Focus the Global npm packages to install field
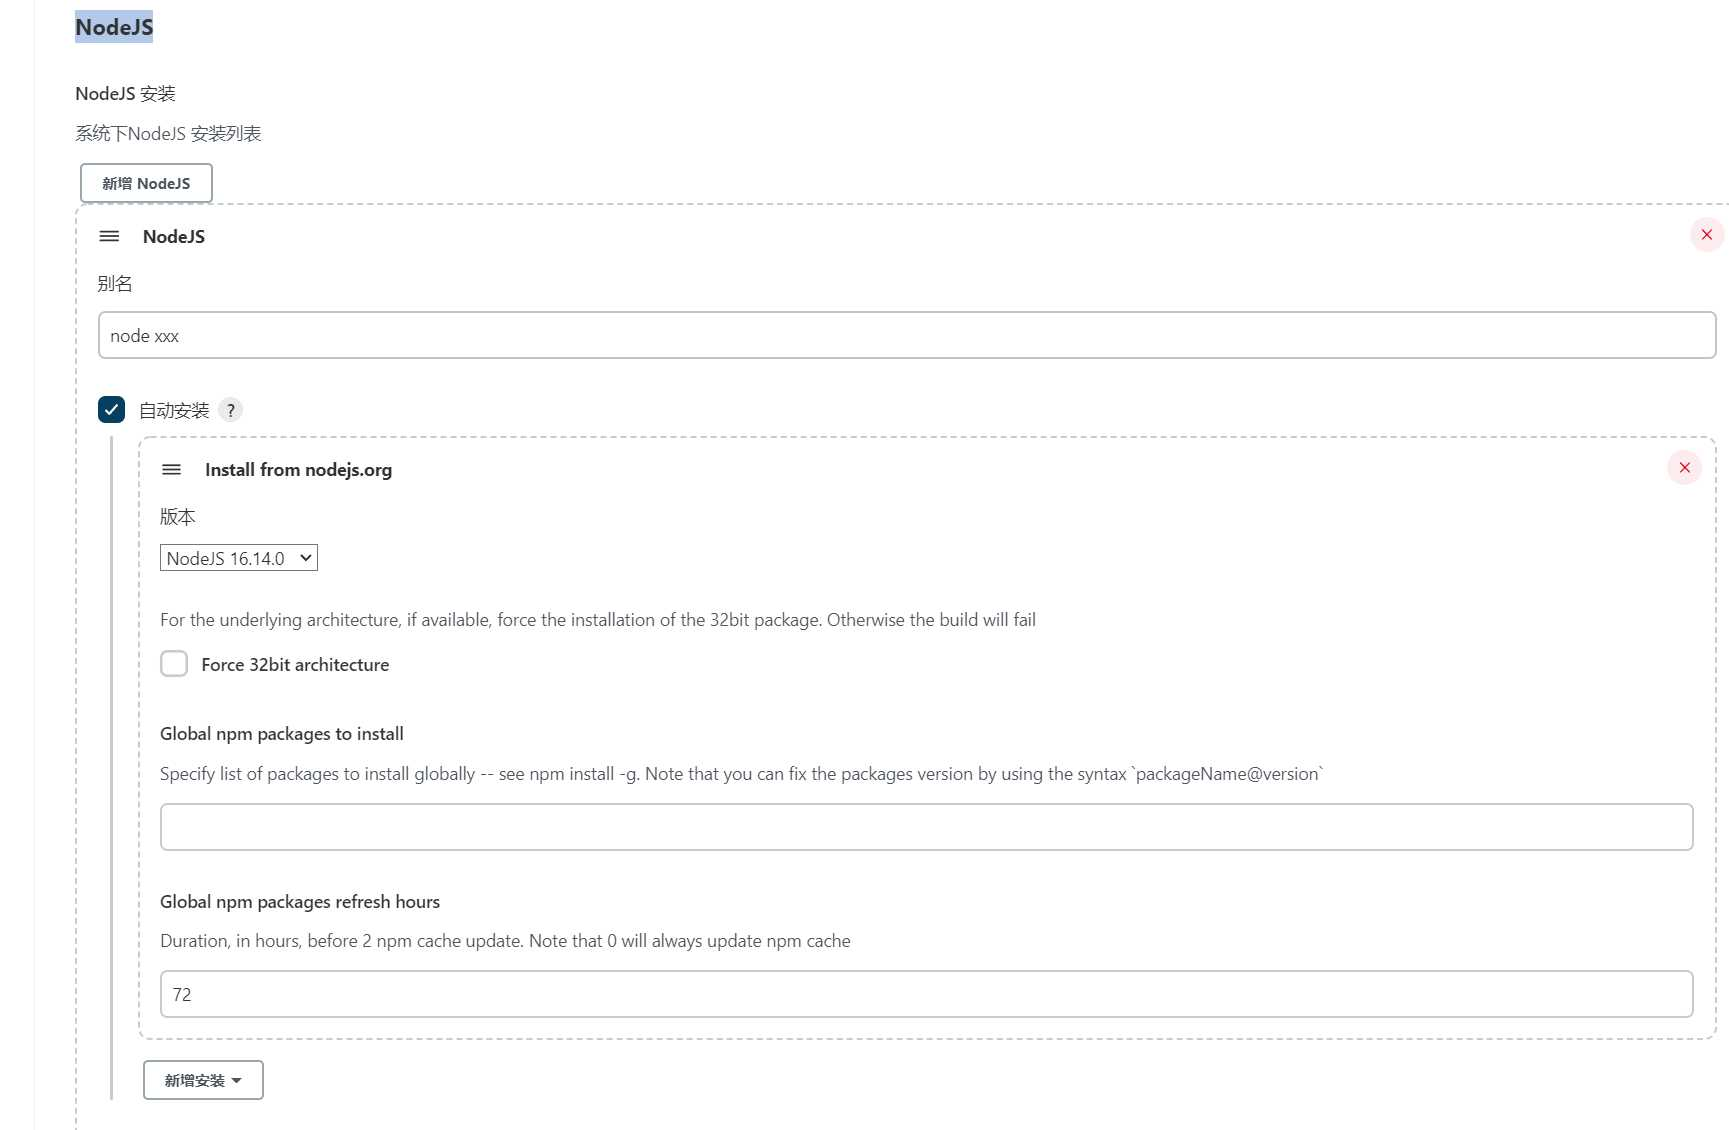The height and width of the screenshot is (1130, 1729). coord(926,827)
